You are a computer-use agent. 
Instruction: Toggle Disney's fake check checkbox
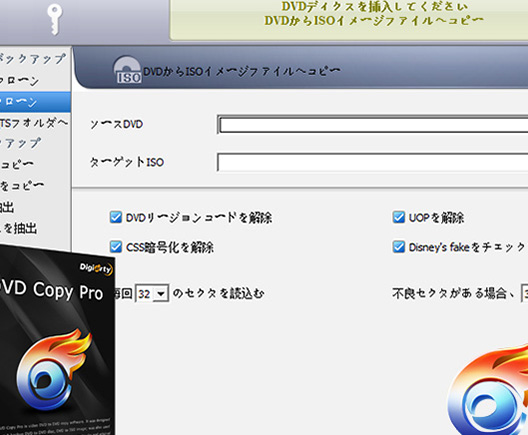pyautogui.click(x=399, y=247)
